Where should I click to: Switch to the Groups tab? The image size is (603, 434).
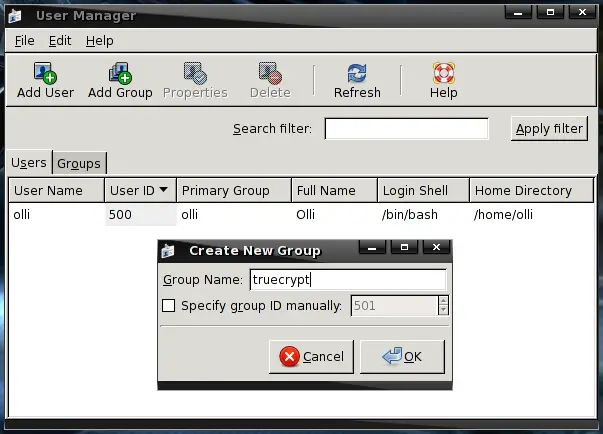click(x=78, y=163)
